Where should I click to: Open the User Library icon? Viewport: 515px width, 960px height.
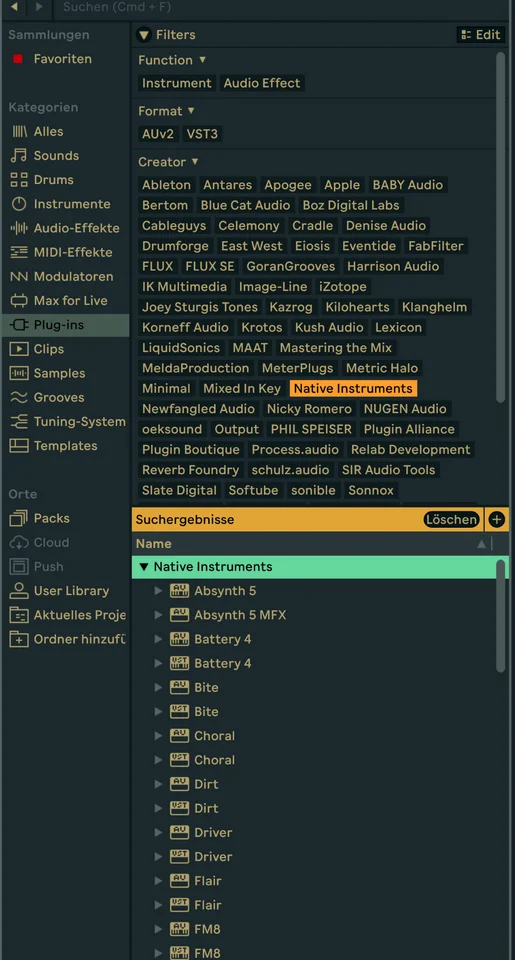(x=19, y=591)
